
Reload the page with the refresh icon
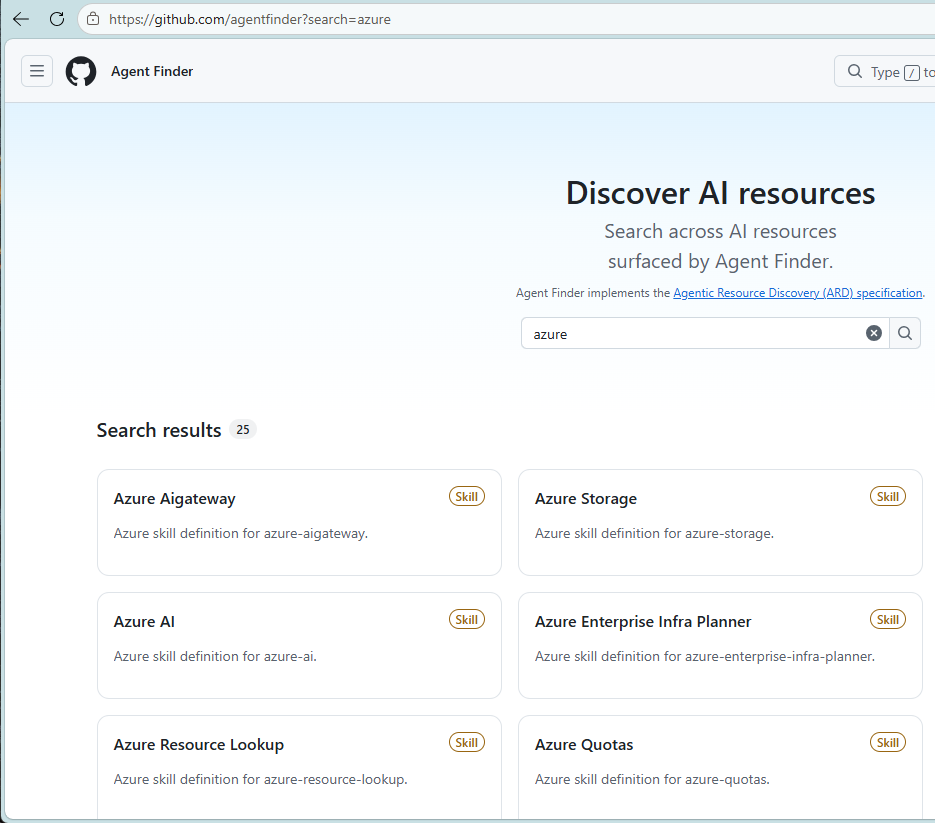click(x=57, y=19)
